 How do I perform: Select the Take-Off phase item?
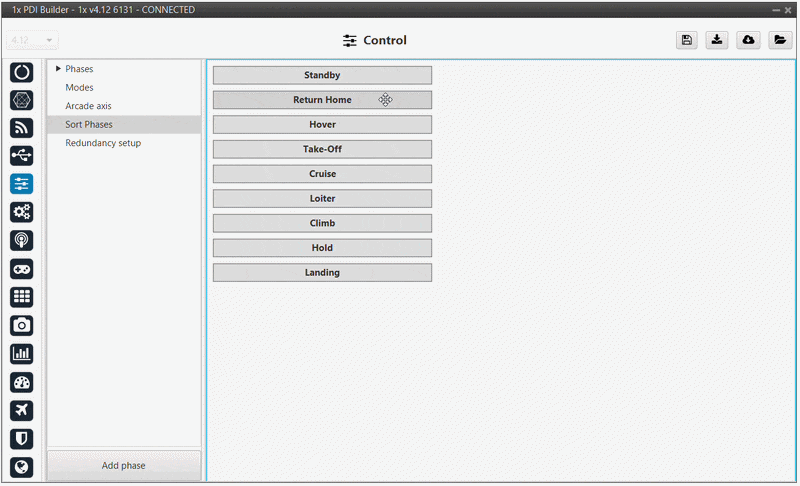point(322,149)
